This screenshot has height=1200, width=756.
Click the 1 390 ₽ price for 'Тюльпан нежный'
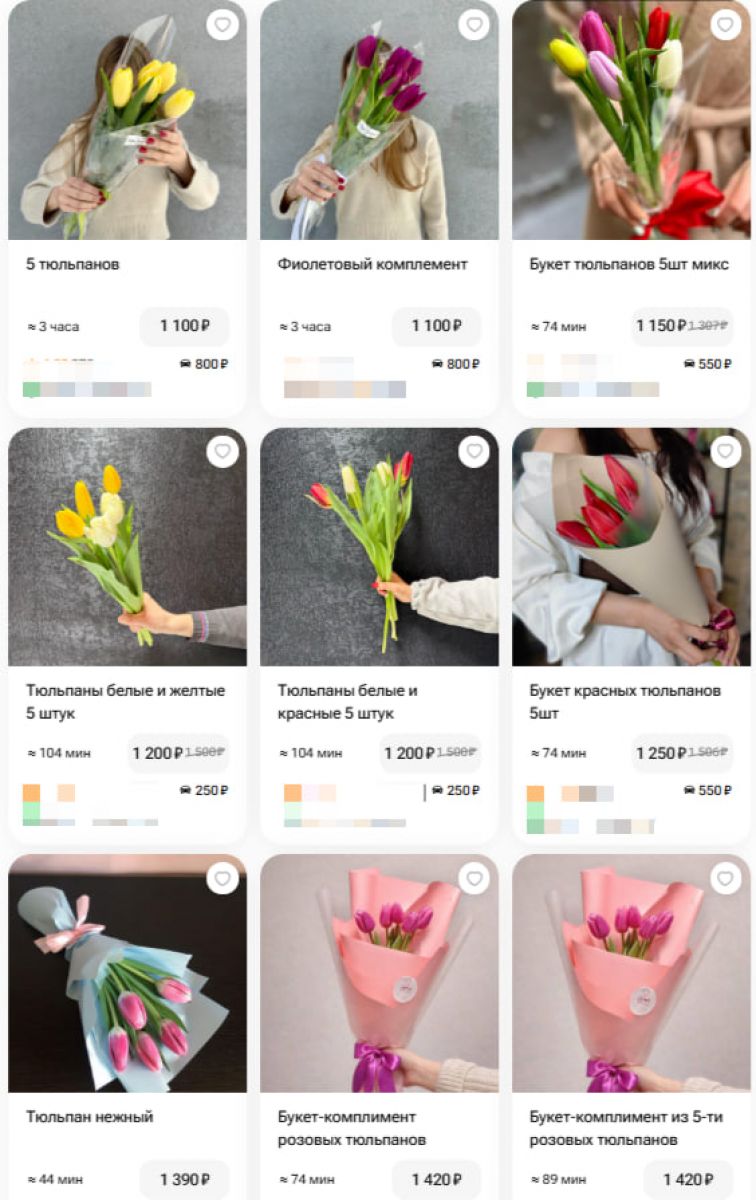[x=184, y=1179]
